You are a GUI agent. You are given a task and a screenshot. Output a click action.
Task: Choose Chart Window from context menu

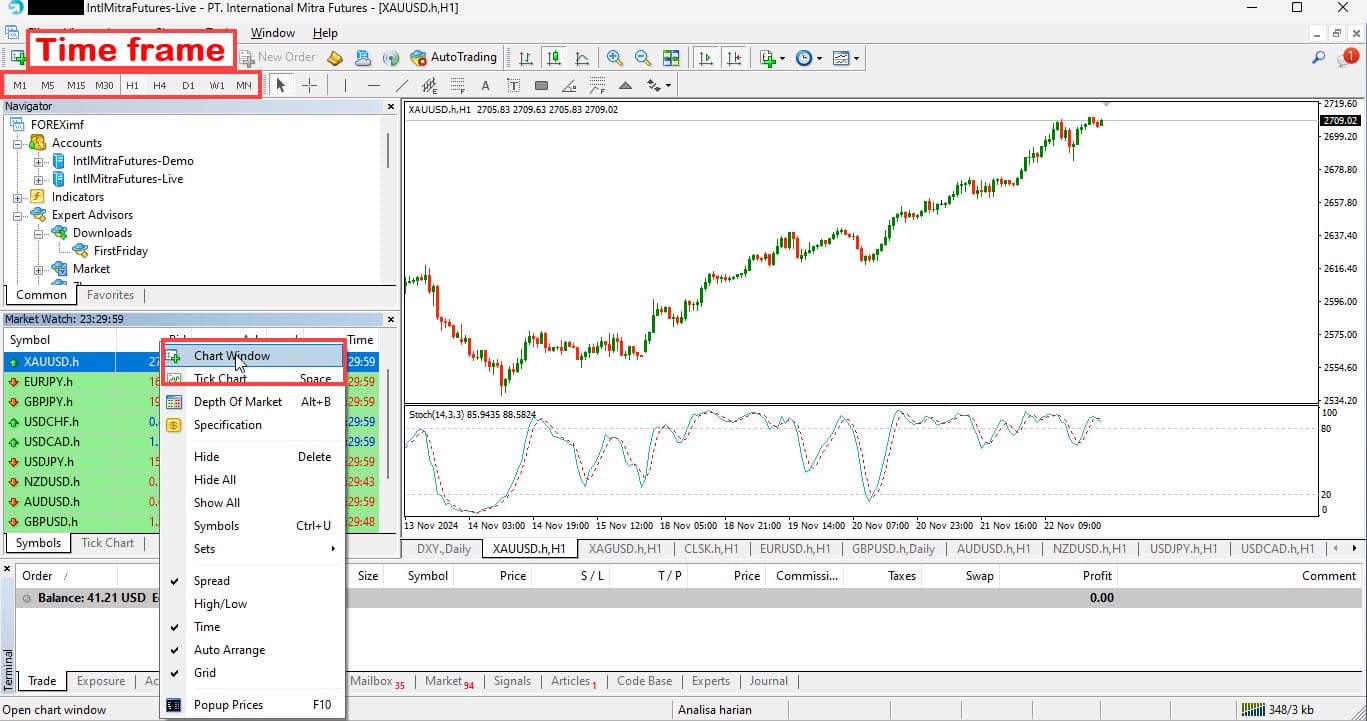click(x=252, y=356)
